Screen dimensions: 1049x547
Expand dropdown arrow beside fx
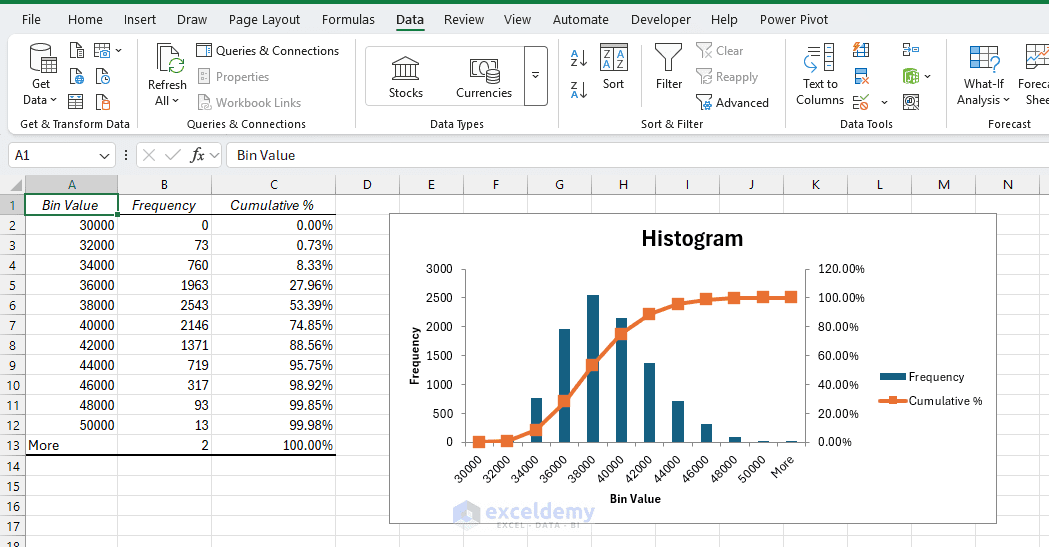(215, 155)
